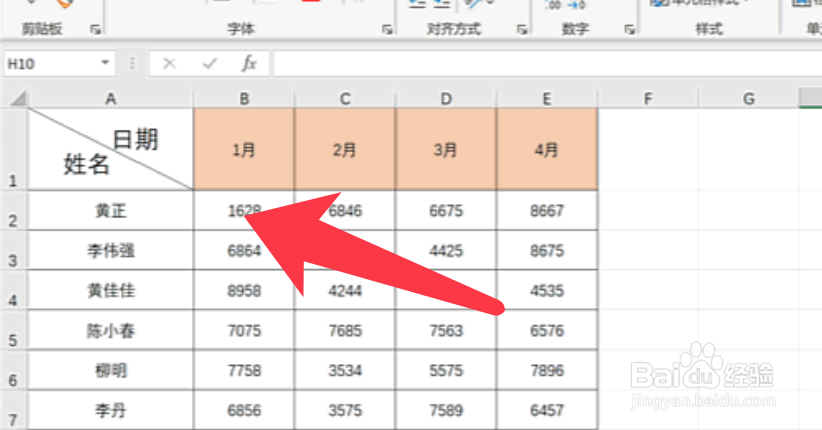822x430 pixels.
Task: Open the 对齐方式 group dialog launcher
Action: click(522, 30)
